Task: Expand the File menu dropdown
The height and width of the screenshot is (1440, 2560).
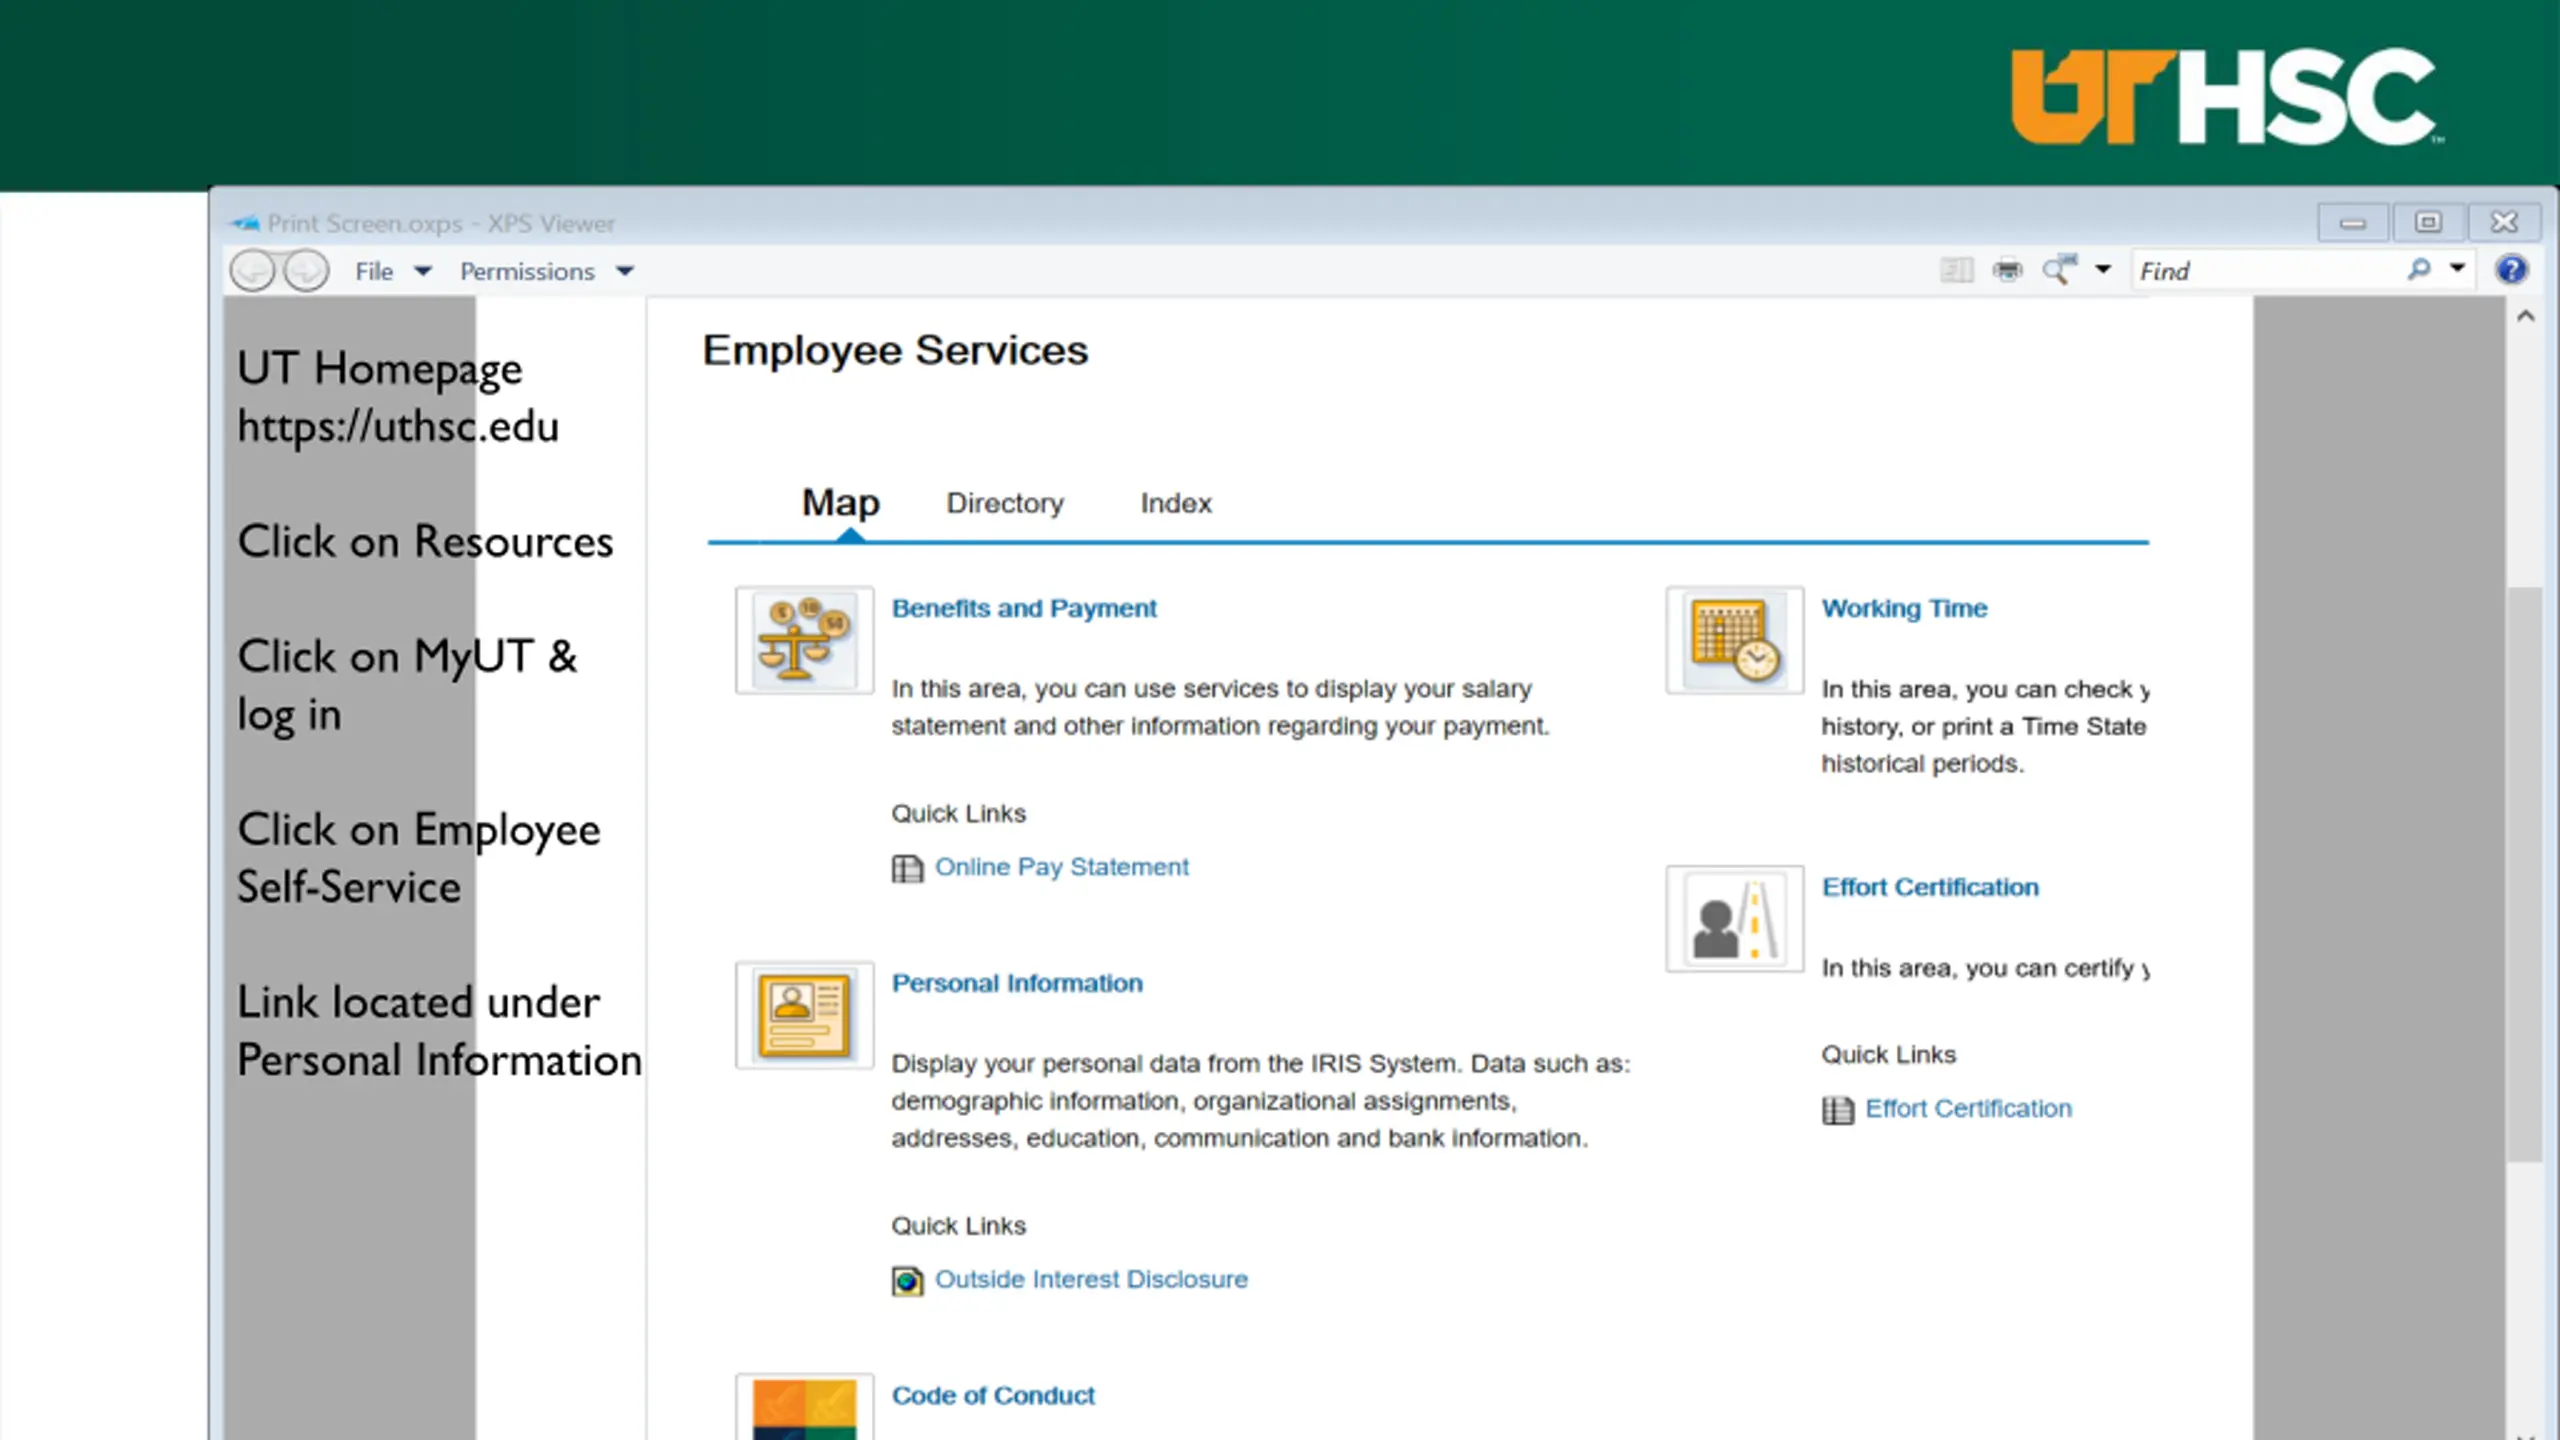Action: (x=393, y=271)
